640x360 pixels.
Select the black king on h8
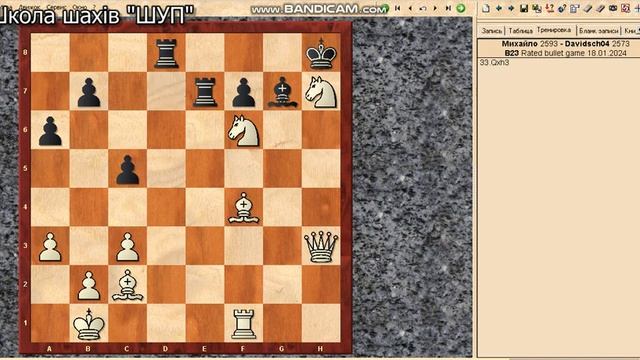click(x=321, y=53)
